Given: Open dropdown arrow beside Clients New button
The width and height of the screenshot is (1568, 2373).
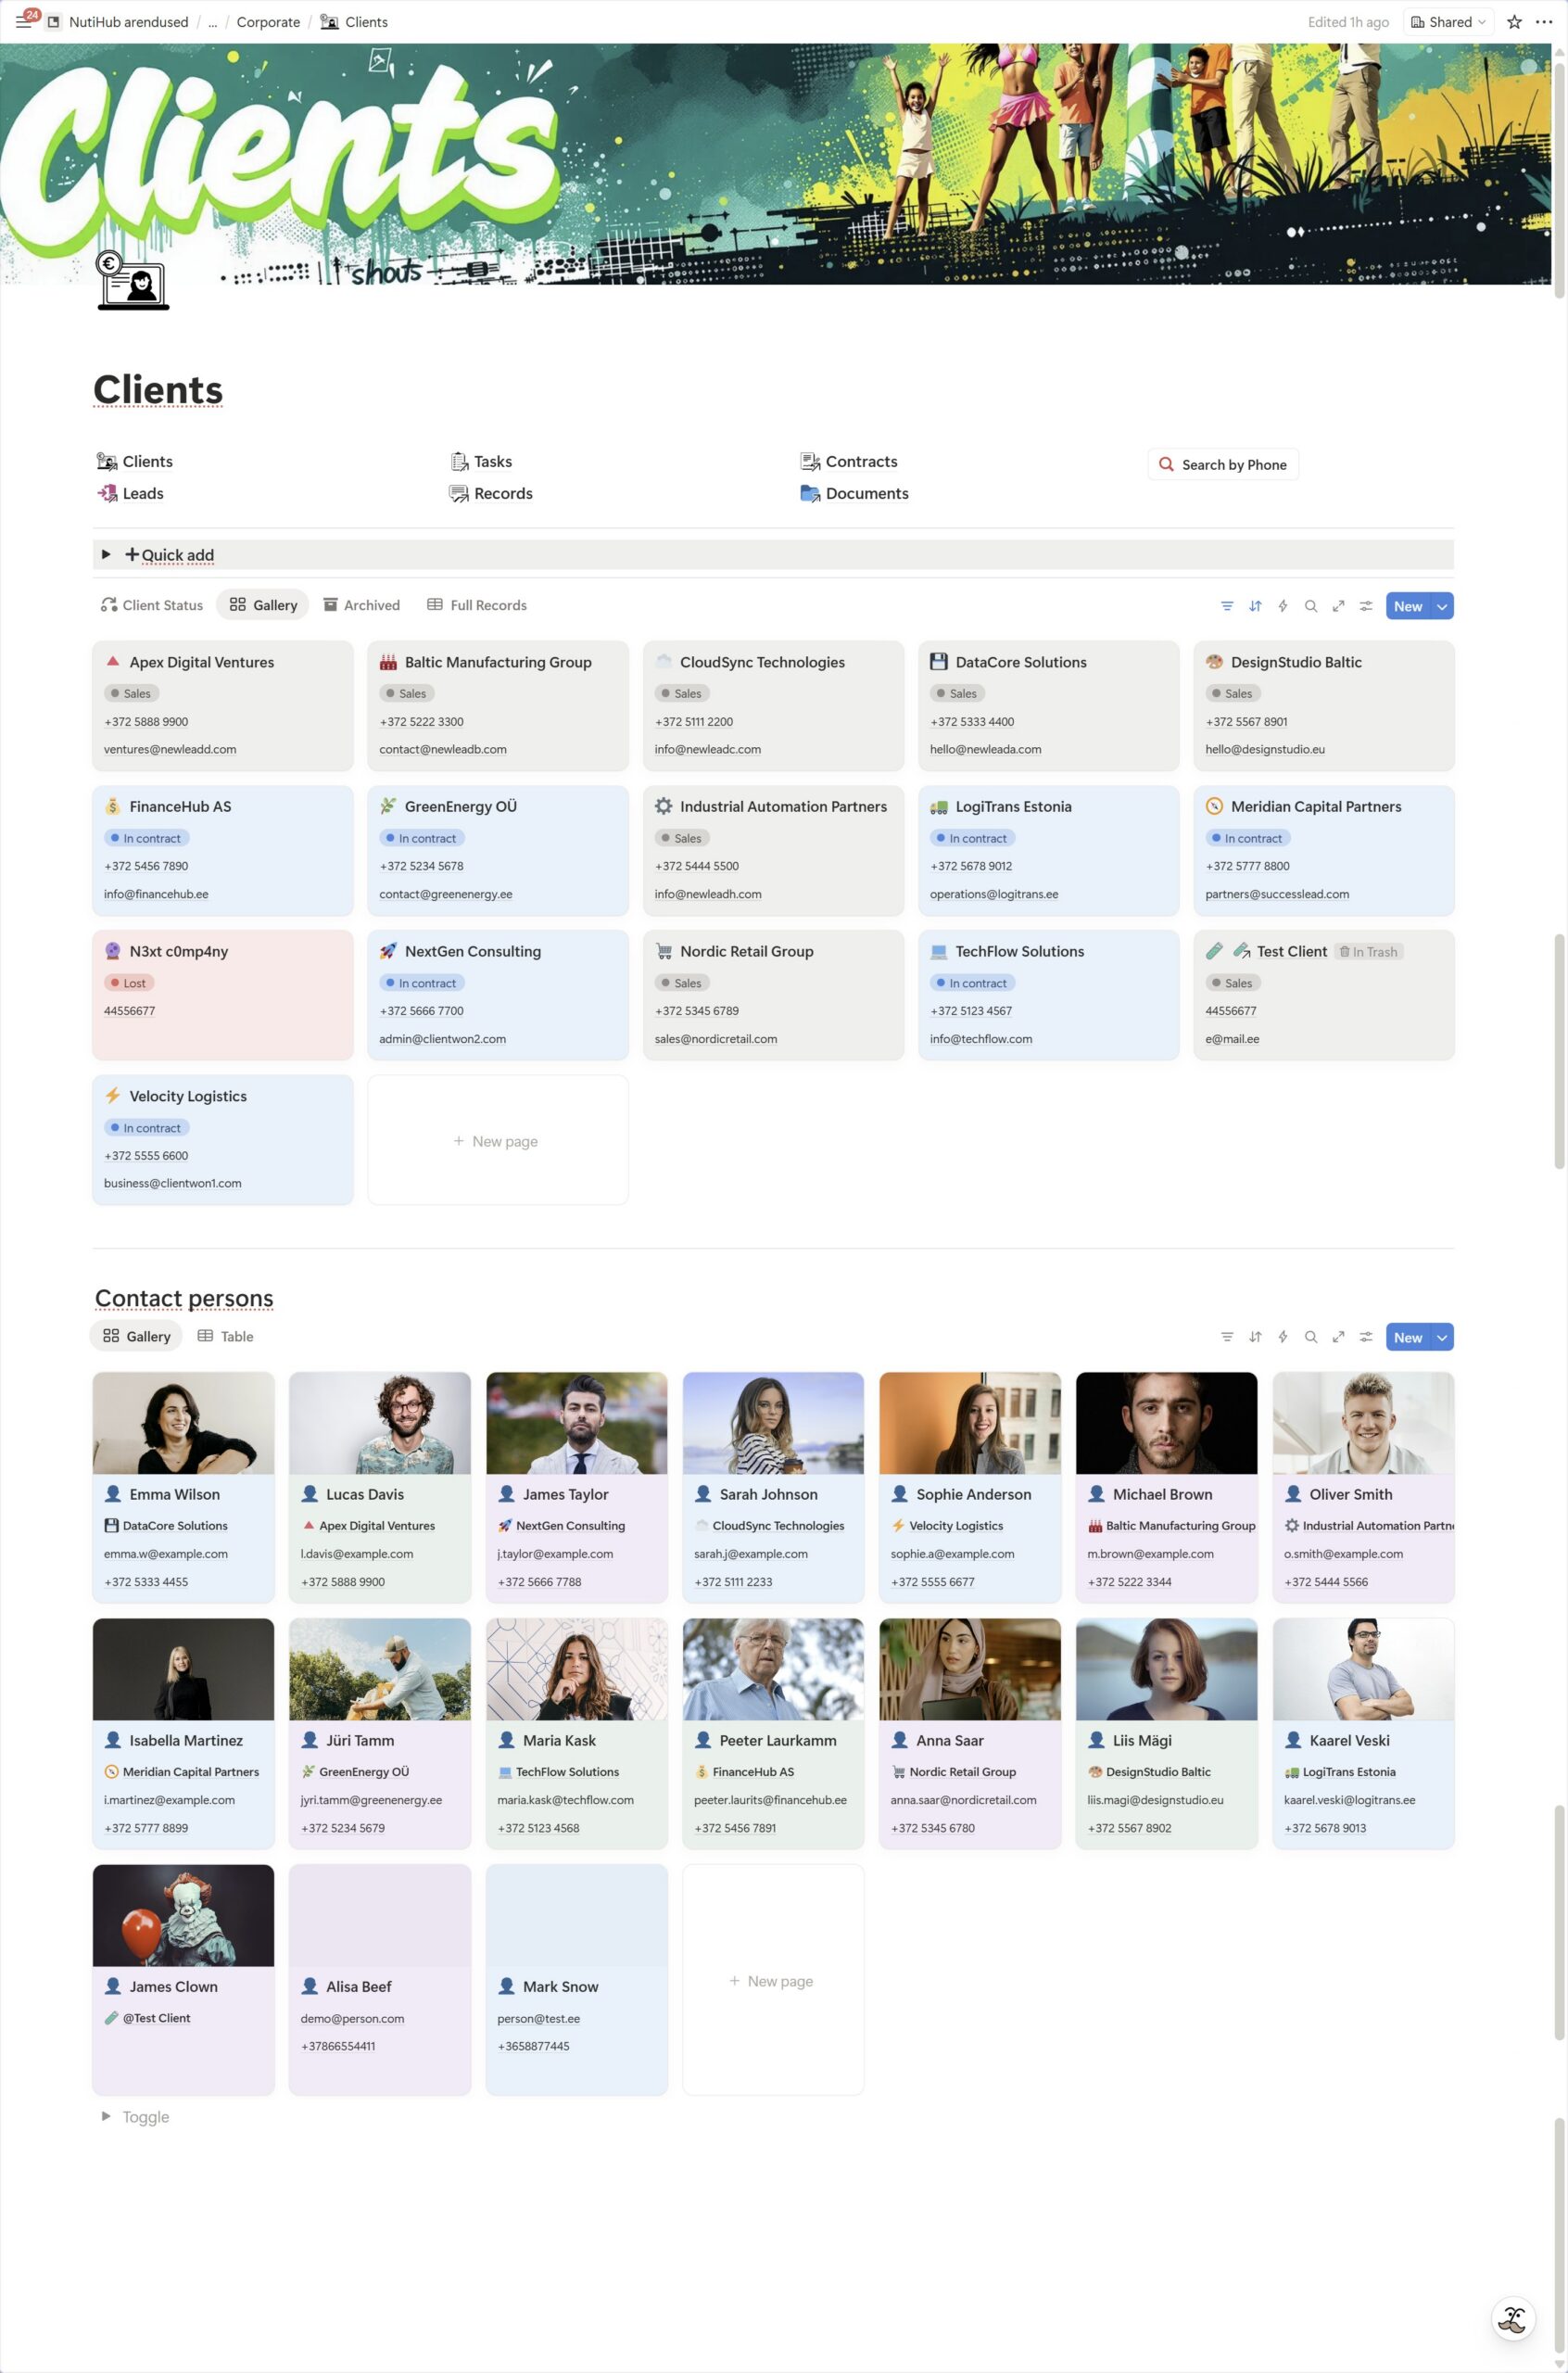Looking at the screenshot, I should click(x=1442, y=606).
